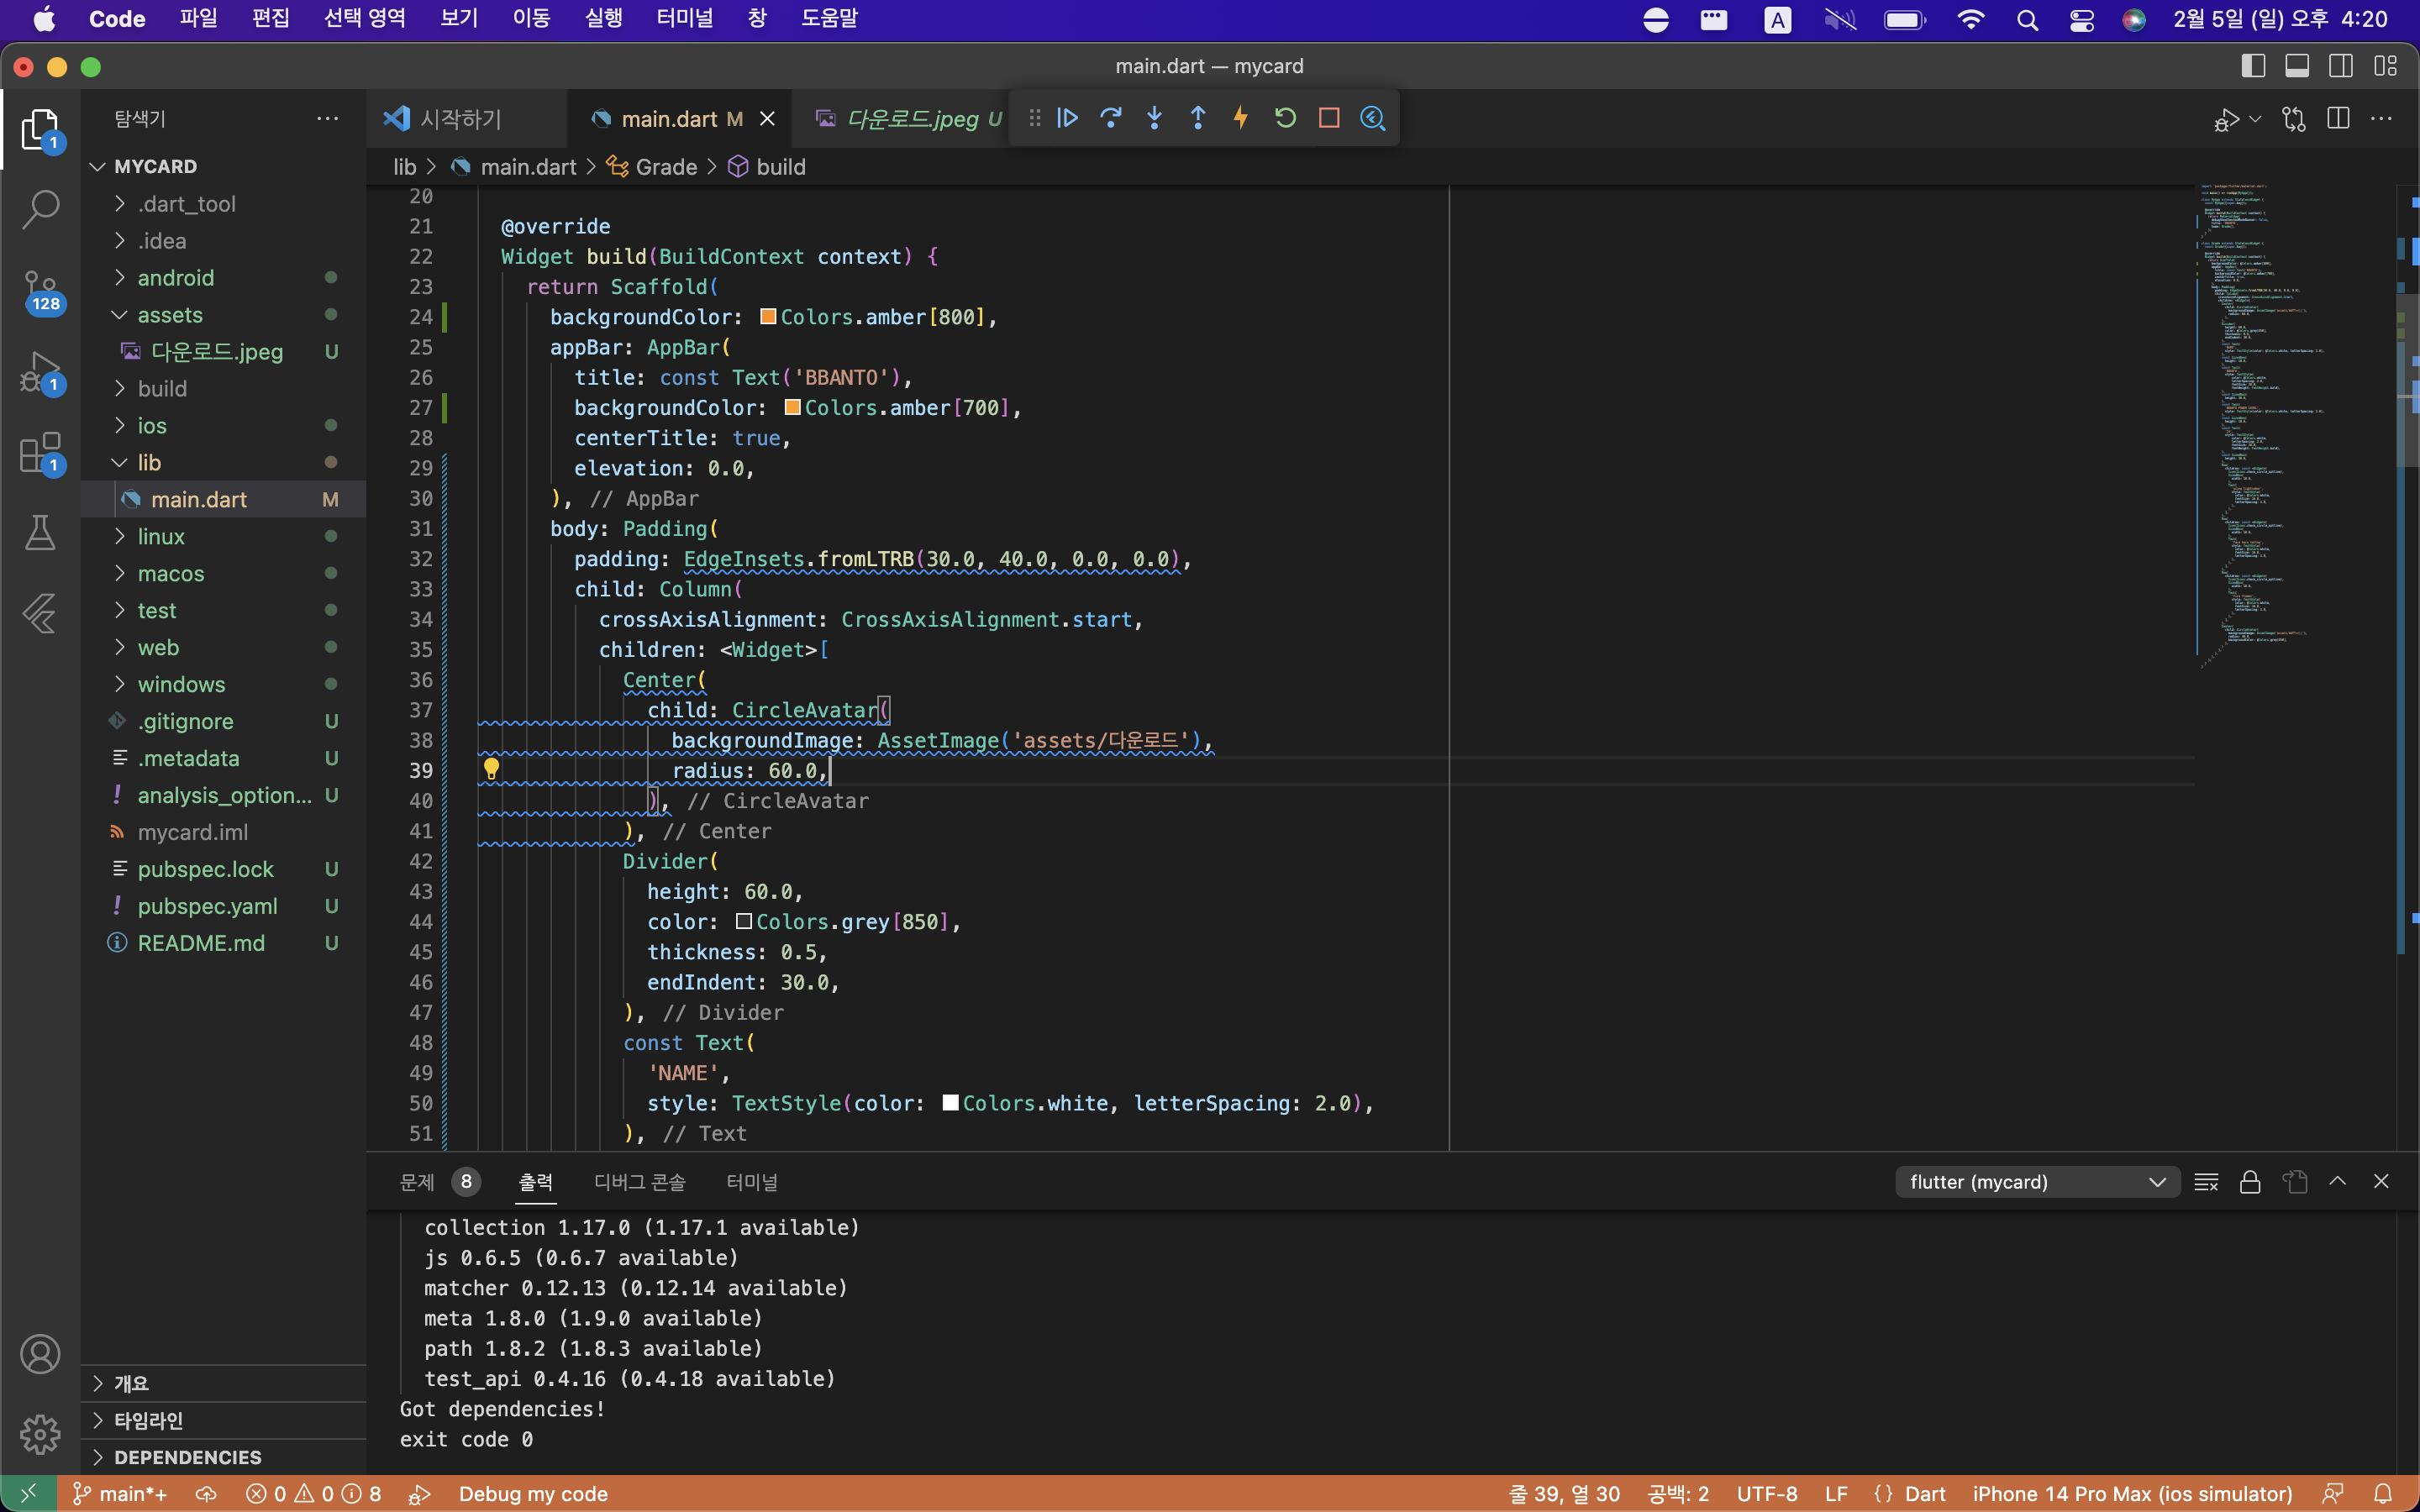This screenshot has height=1512, width=2420.
Task: Select iPhone 14 Pro Max device
Action: (2132, 1493)
